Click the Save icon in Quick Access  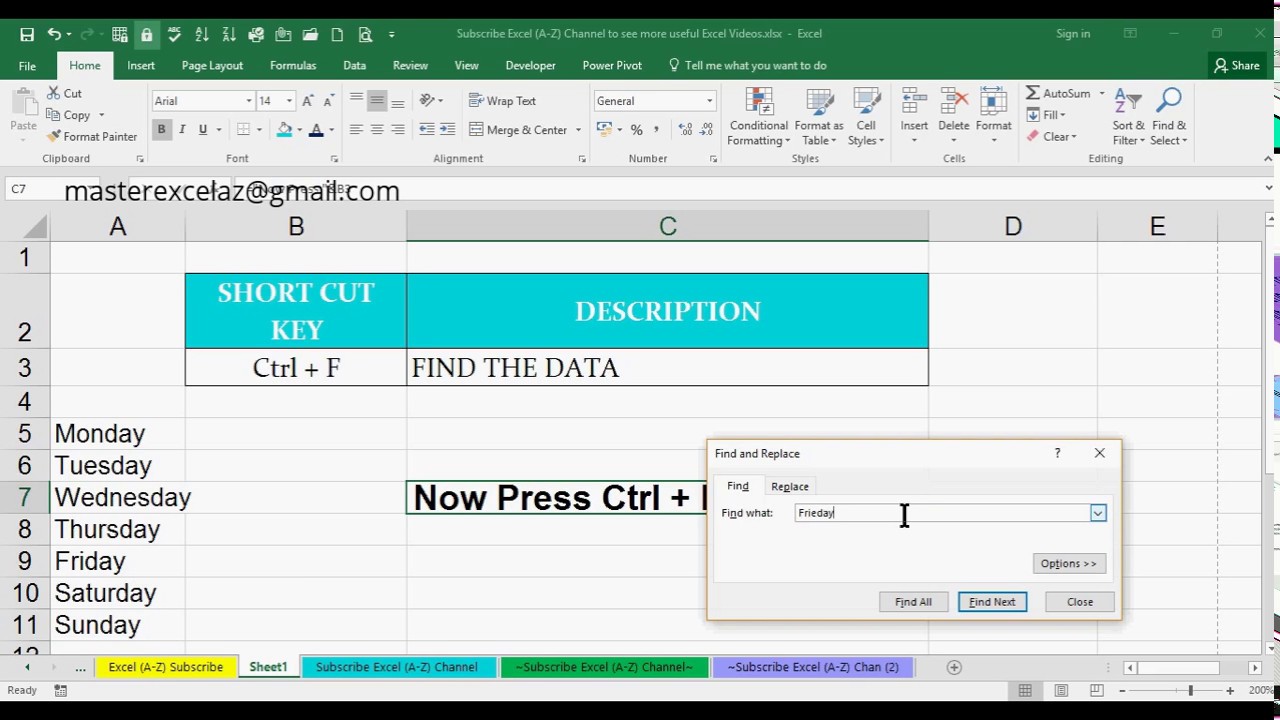(27, 34)
